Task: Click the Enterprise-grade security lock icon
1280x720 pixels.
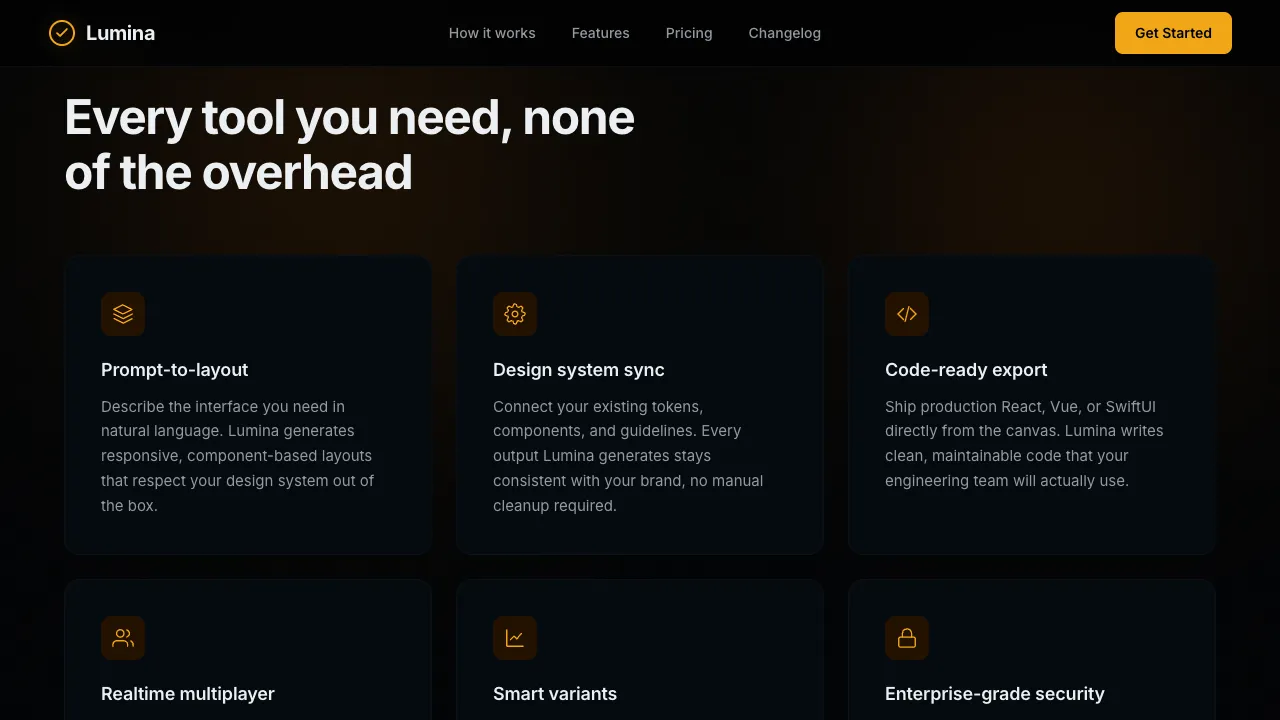Action: [x=907, y=638]
